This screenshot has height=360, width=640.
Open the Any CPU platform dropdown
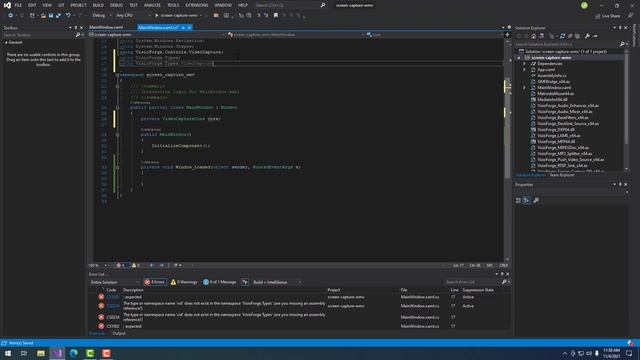(133, 16)
